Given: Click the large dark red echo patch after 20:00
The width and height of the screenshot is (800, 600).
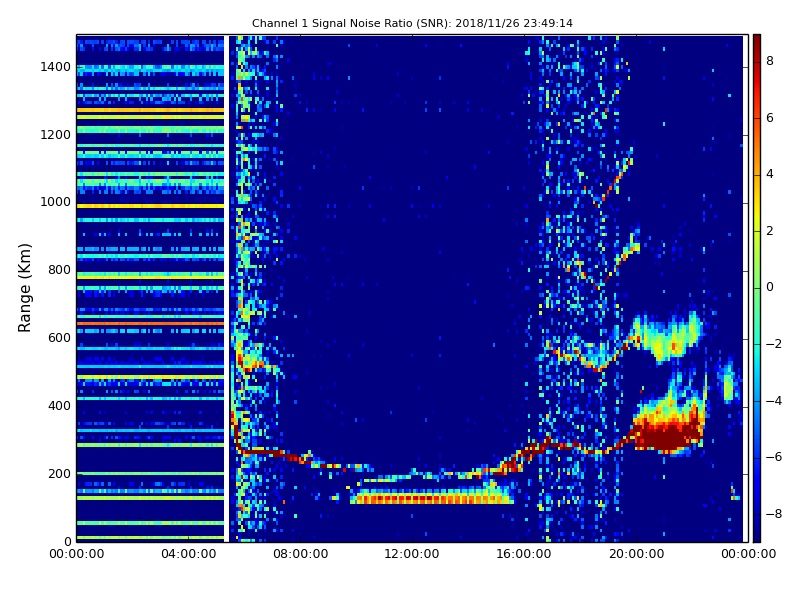Looking at the screenshot, I should click(x=667, y=434).
